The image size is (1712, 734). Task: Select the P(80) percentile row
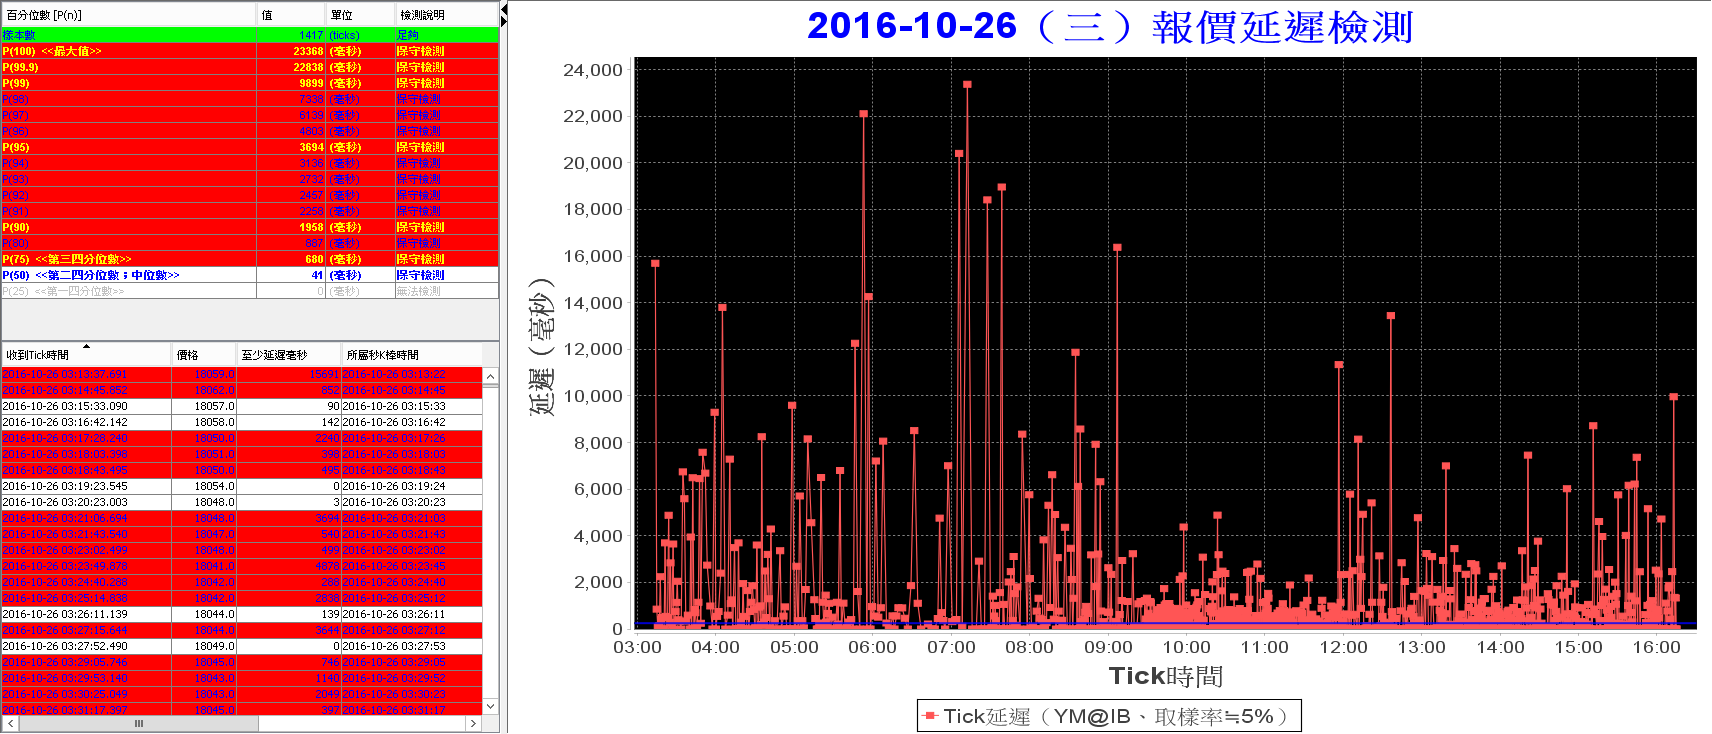coord(250,243)
